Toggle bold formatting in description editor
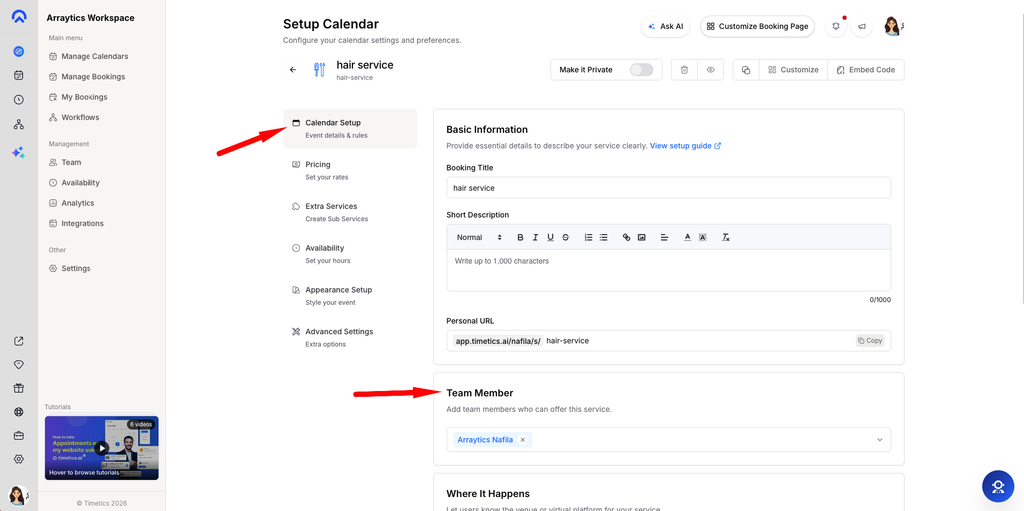The width and height of the screenshot is (1024, 511). tap(520, 237)
